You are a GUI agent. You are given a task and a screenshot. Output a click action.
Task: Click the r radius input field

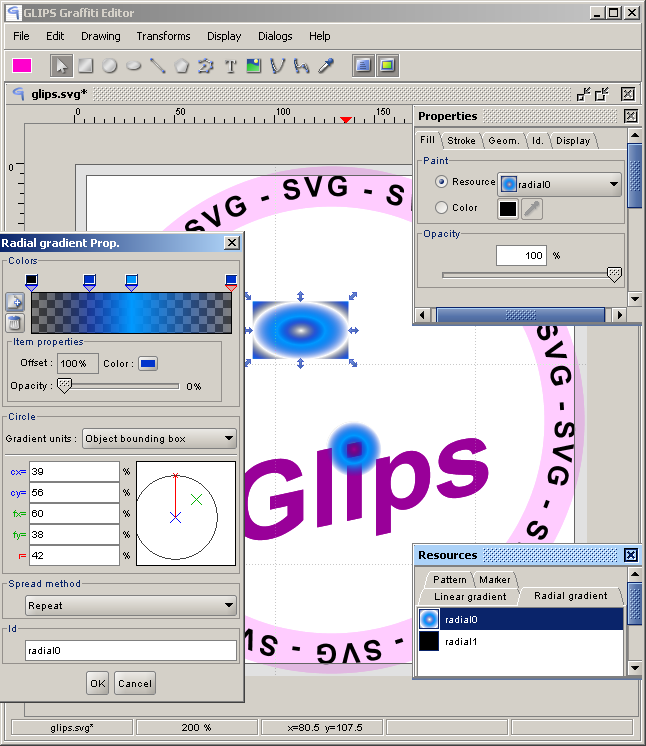pyautogui.click(x=74, y=555)
